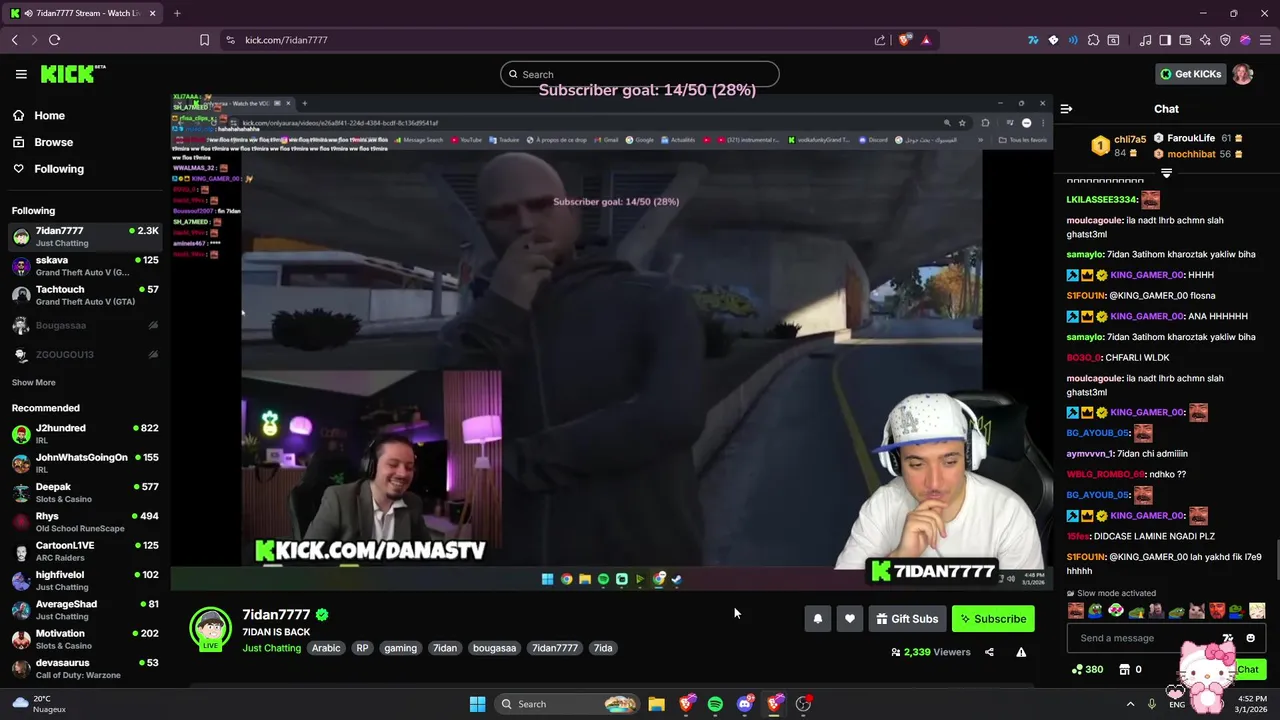This screenshot has height=720, width=1280.
Task: Report stream using warning triangle icon
Action: 1021,652
